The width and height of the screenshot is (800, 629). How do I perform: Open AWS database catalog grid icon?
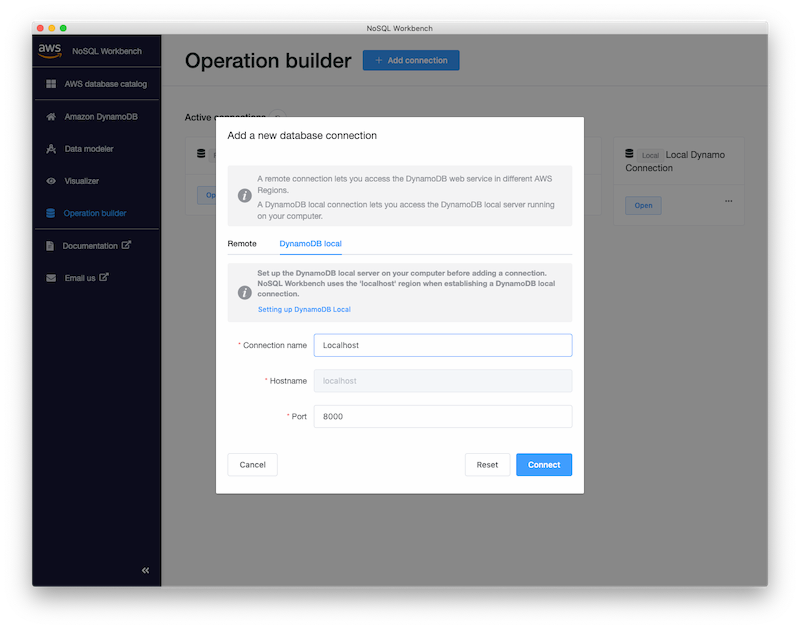[51, 84]
